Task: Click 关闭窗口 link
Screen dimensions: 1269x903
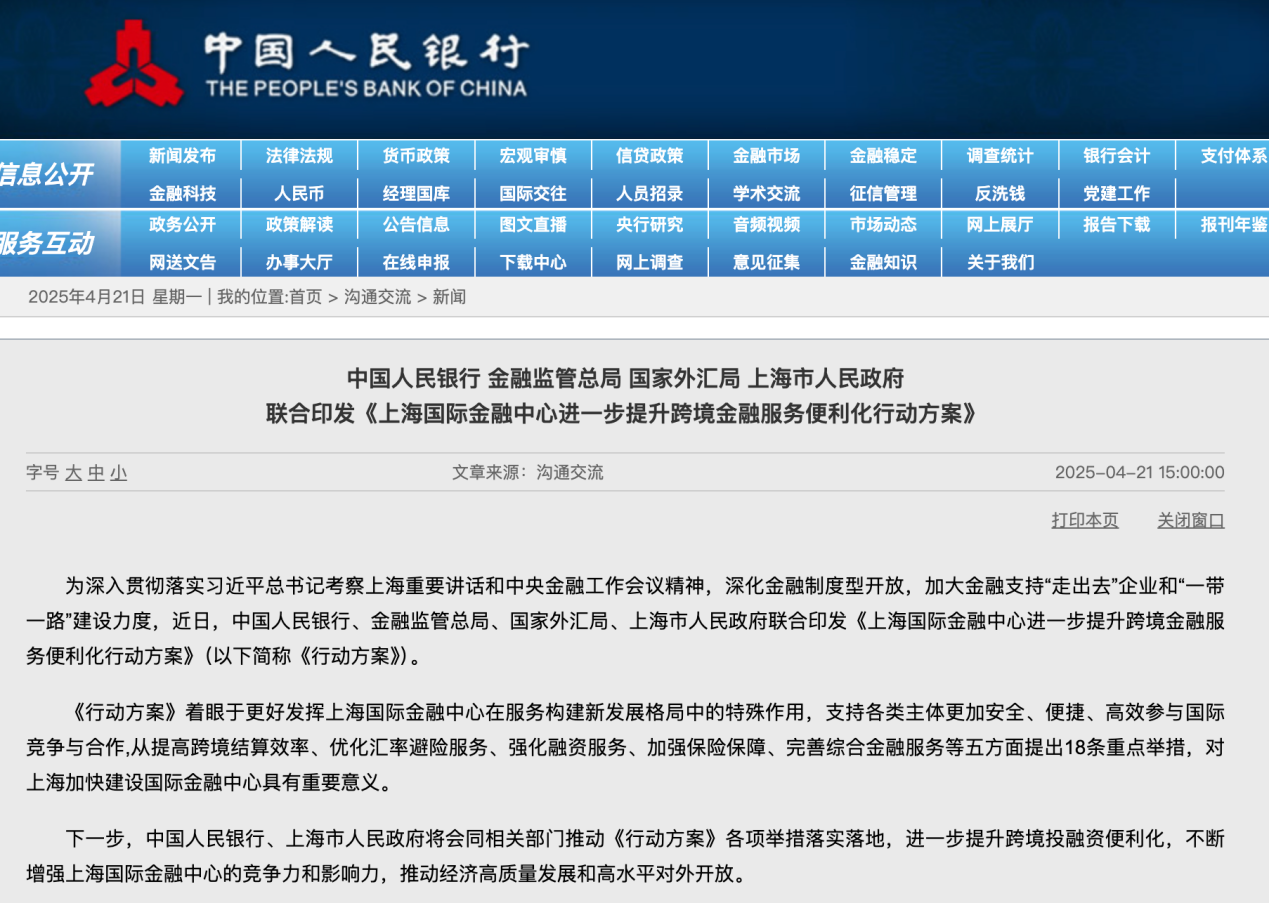Action: 1191,520
